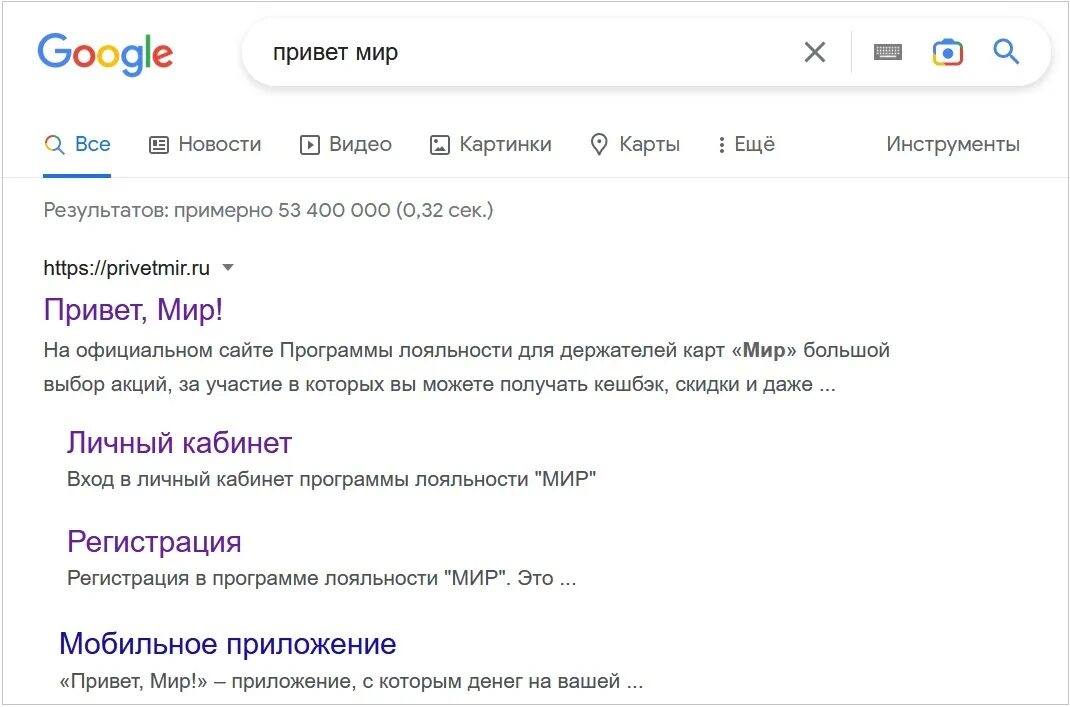Click the Google logo
The height and width of the screenshot is (707, 1070).
pos(105,55)
